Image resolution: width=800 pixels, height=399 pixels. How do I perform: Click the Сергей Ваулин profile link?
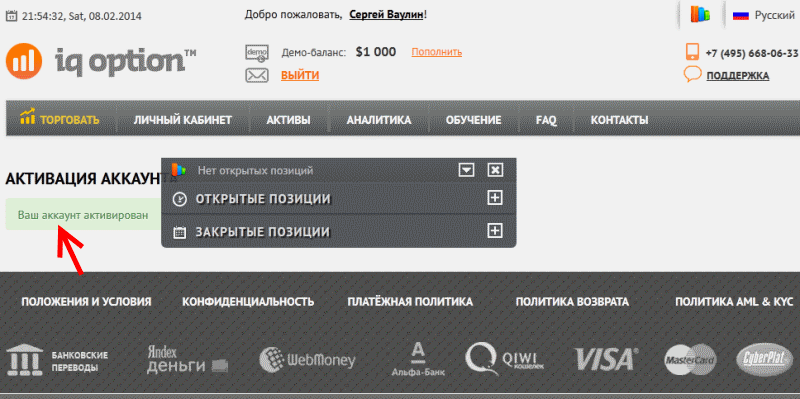(x=386, y=15)
